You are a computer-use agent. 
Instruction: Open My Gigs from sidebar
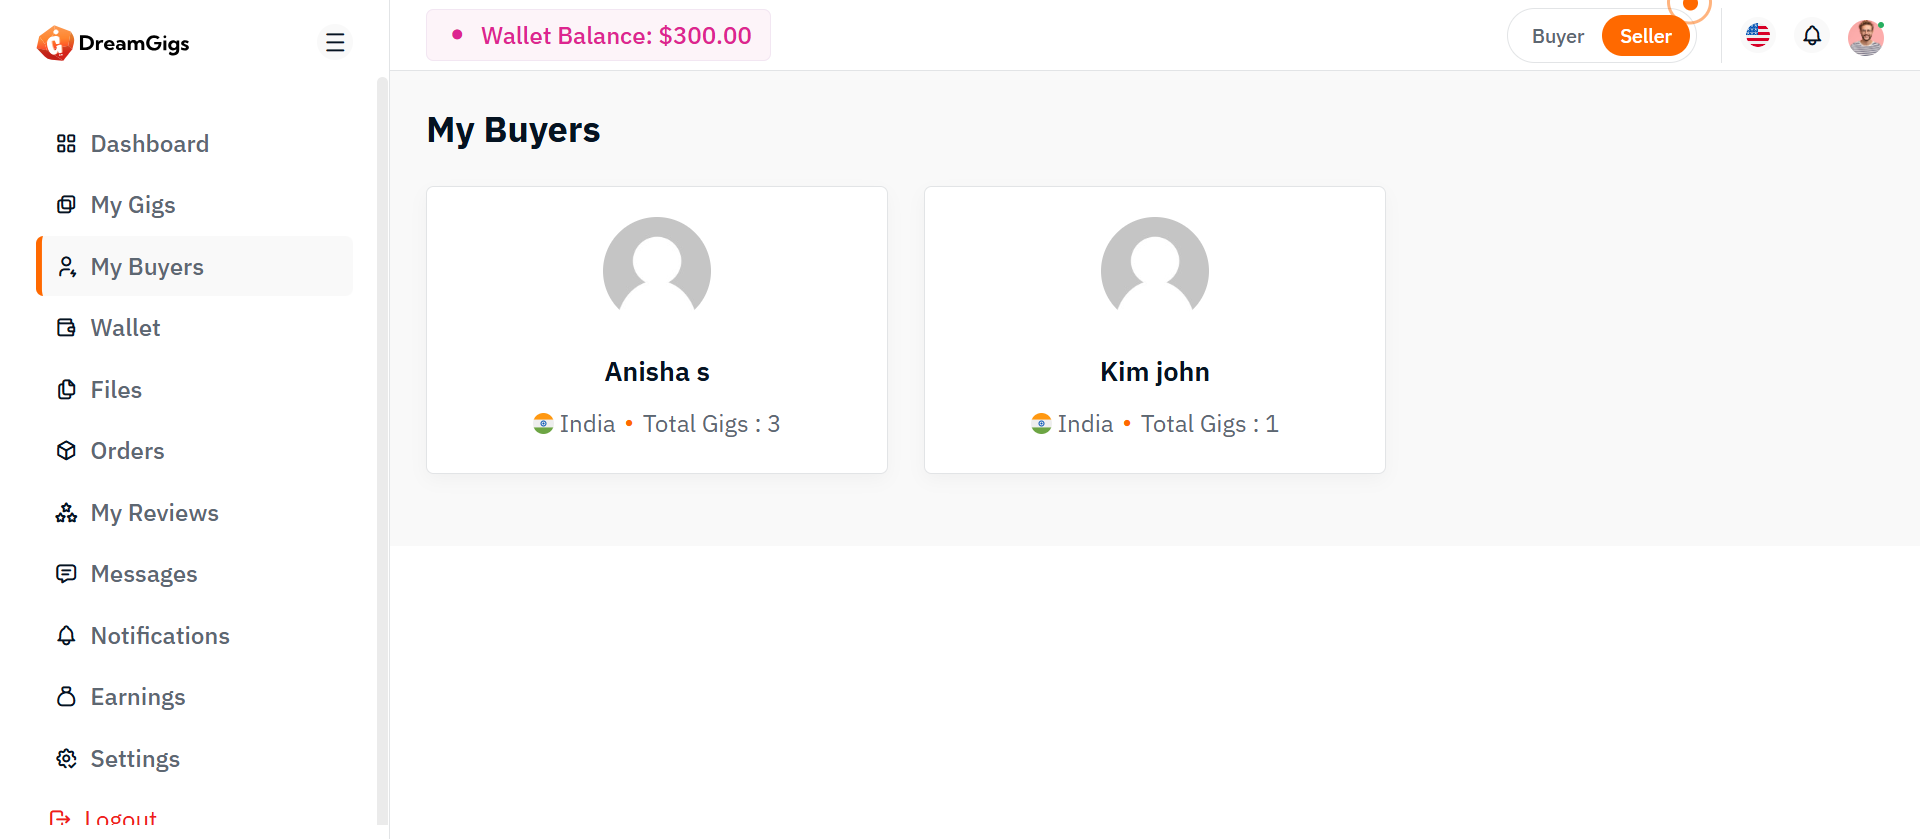click(x=133, y=205)
